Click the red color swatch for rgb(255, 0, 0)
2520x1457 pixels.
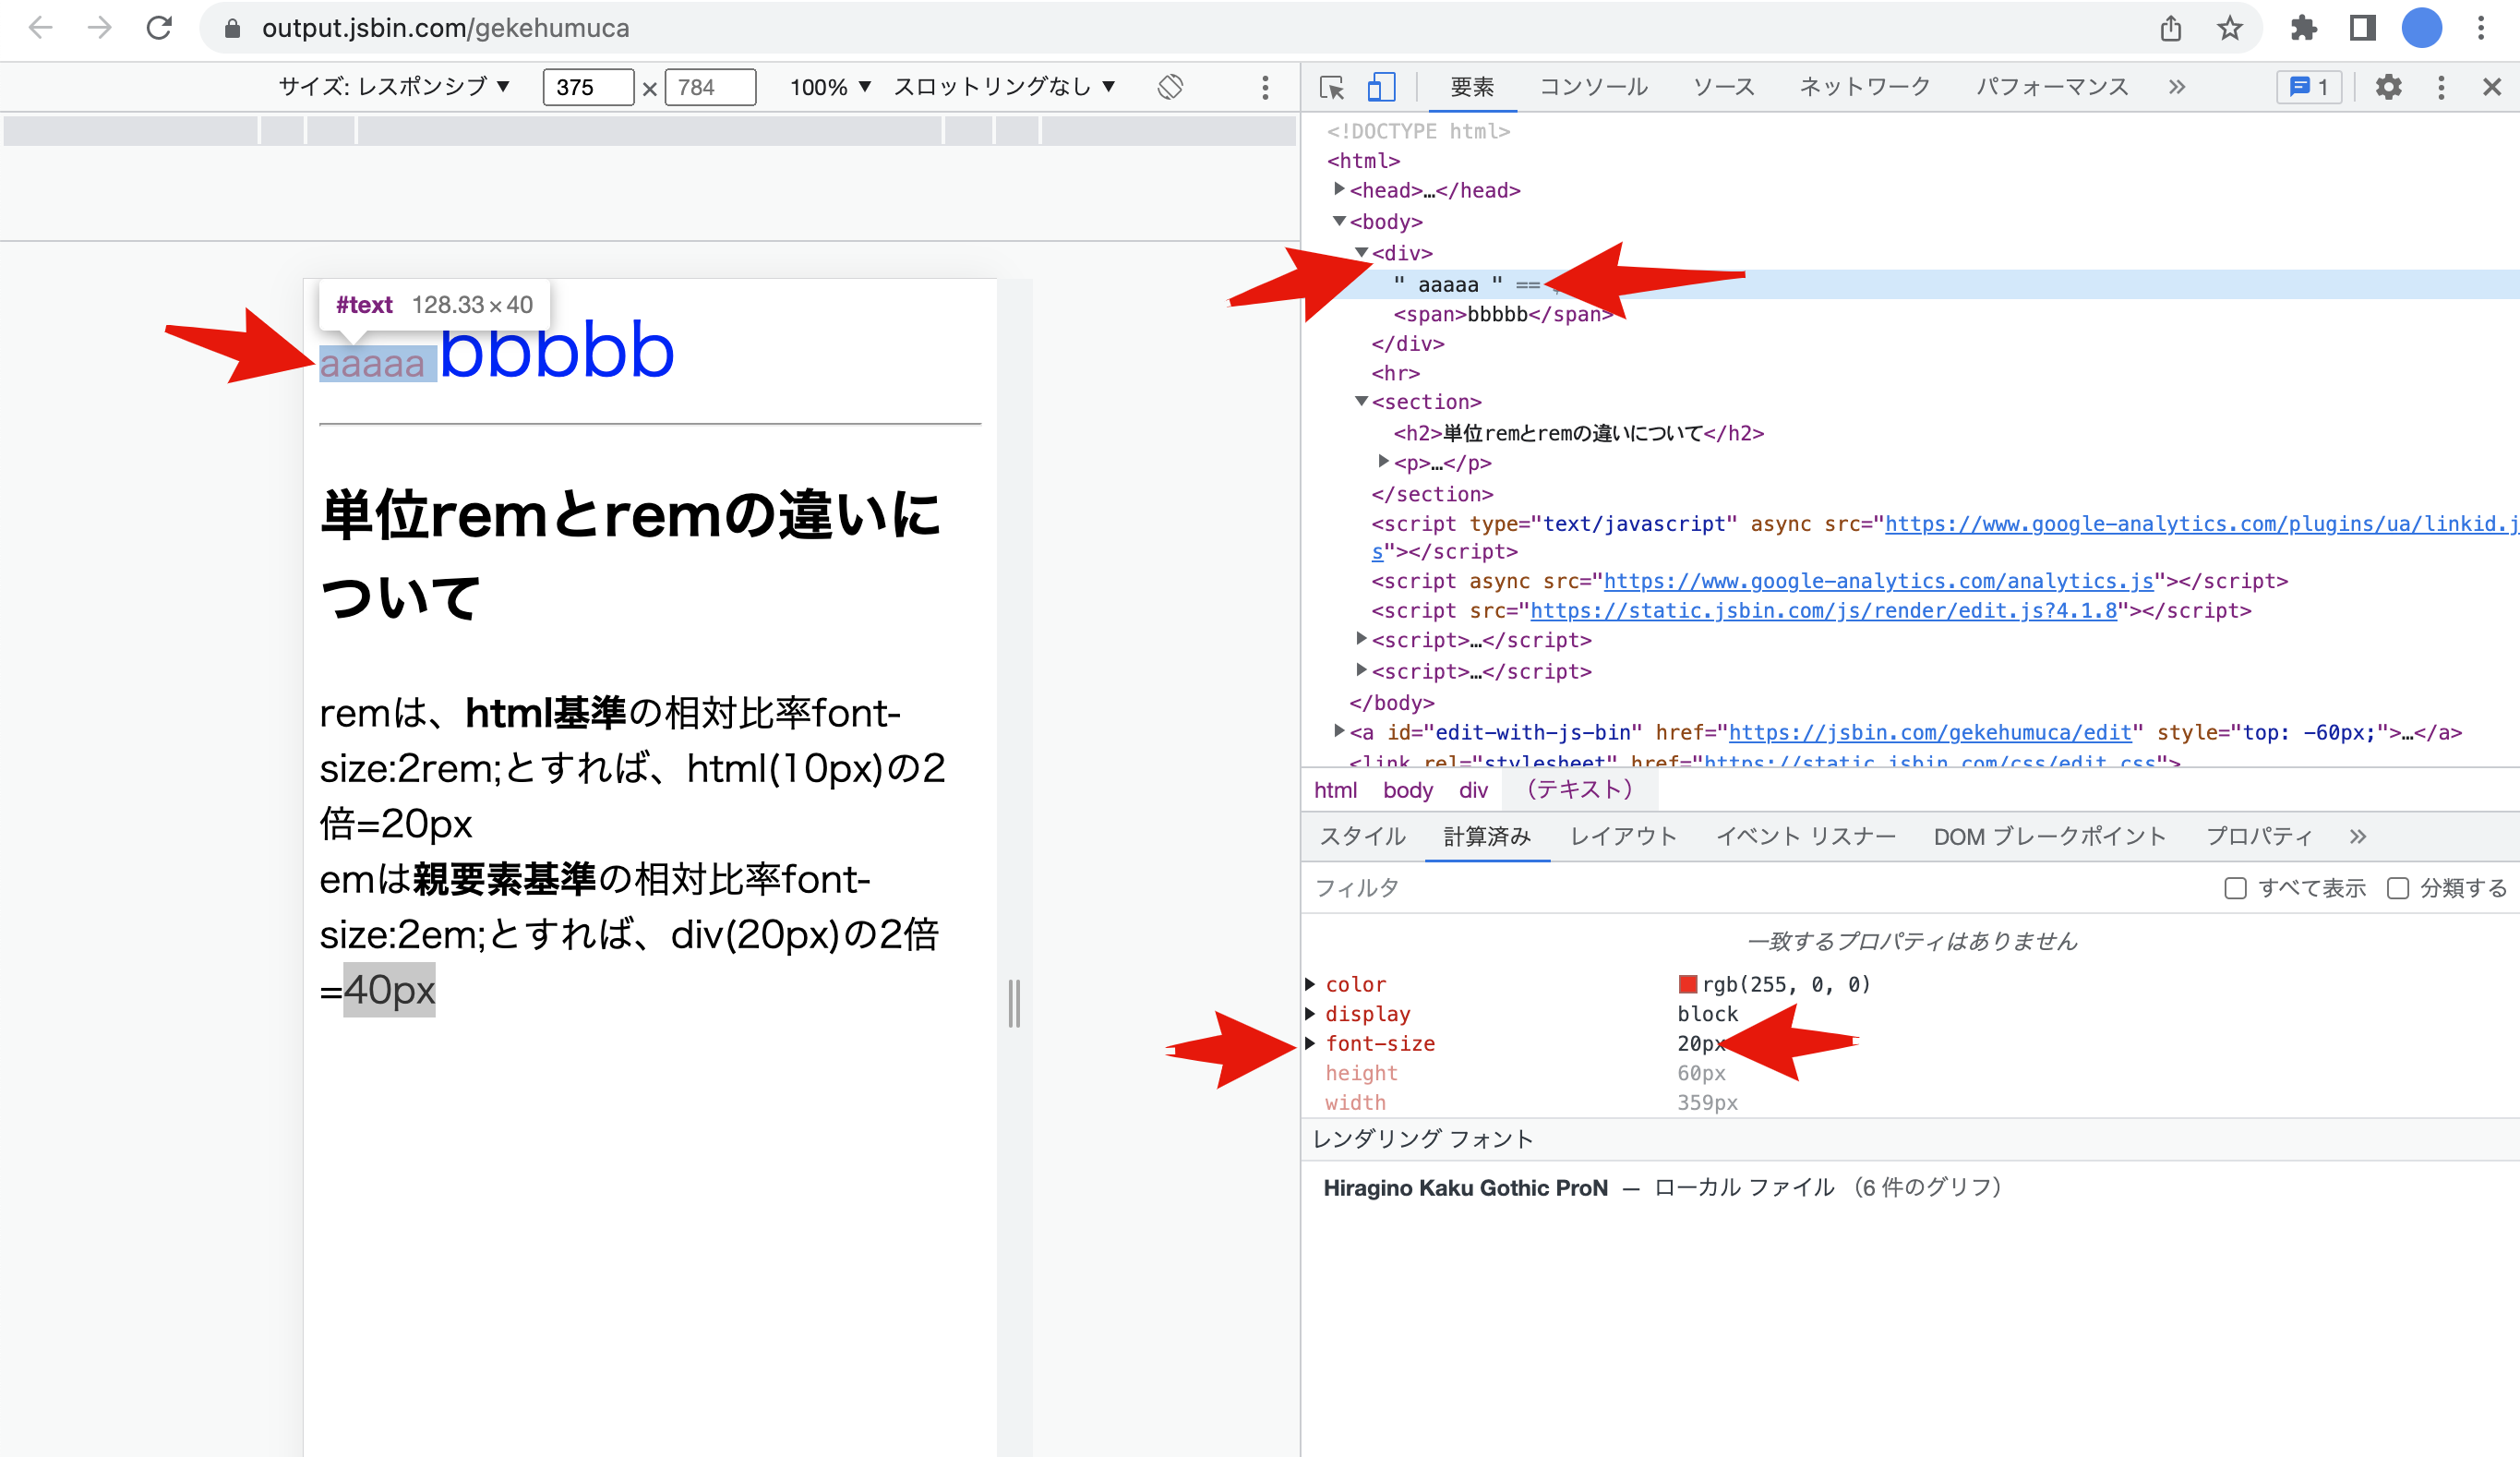point(1688,984)
